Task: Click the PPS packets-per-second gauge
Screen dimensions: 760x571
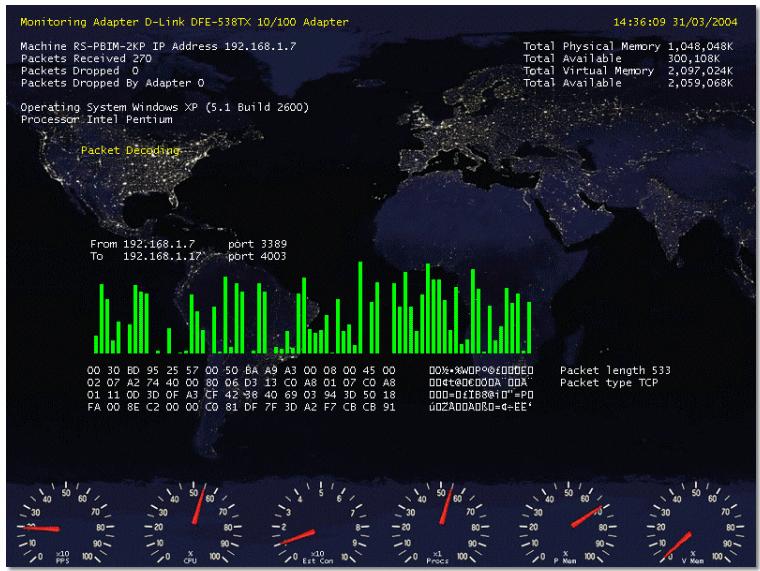Action: coord(65,524)
